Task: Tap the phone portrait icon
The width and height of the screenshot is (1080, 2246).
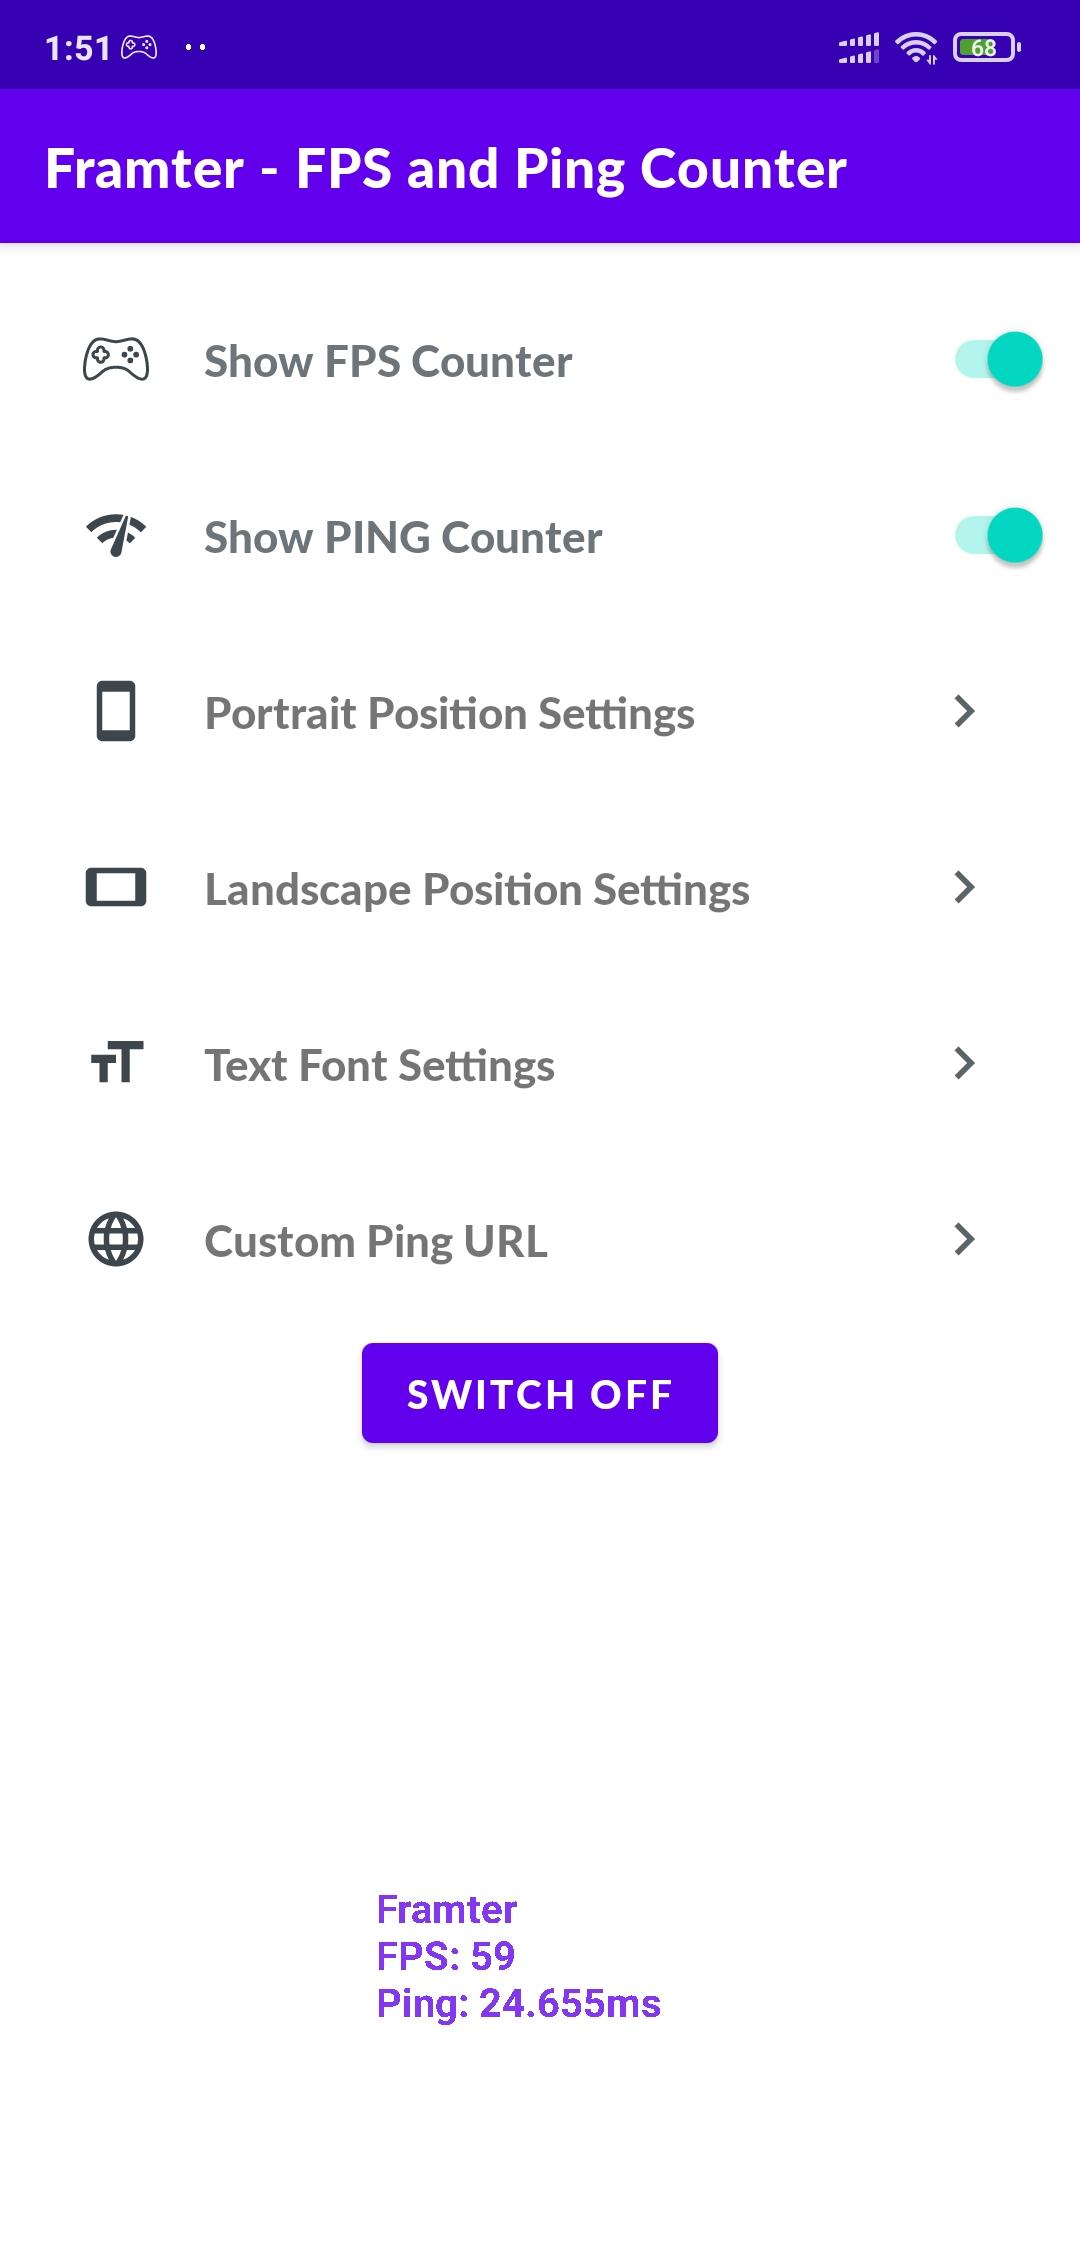Action: point(116,711)
